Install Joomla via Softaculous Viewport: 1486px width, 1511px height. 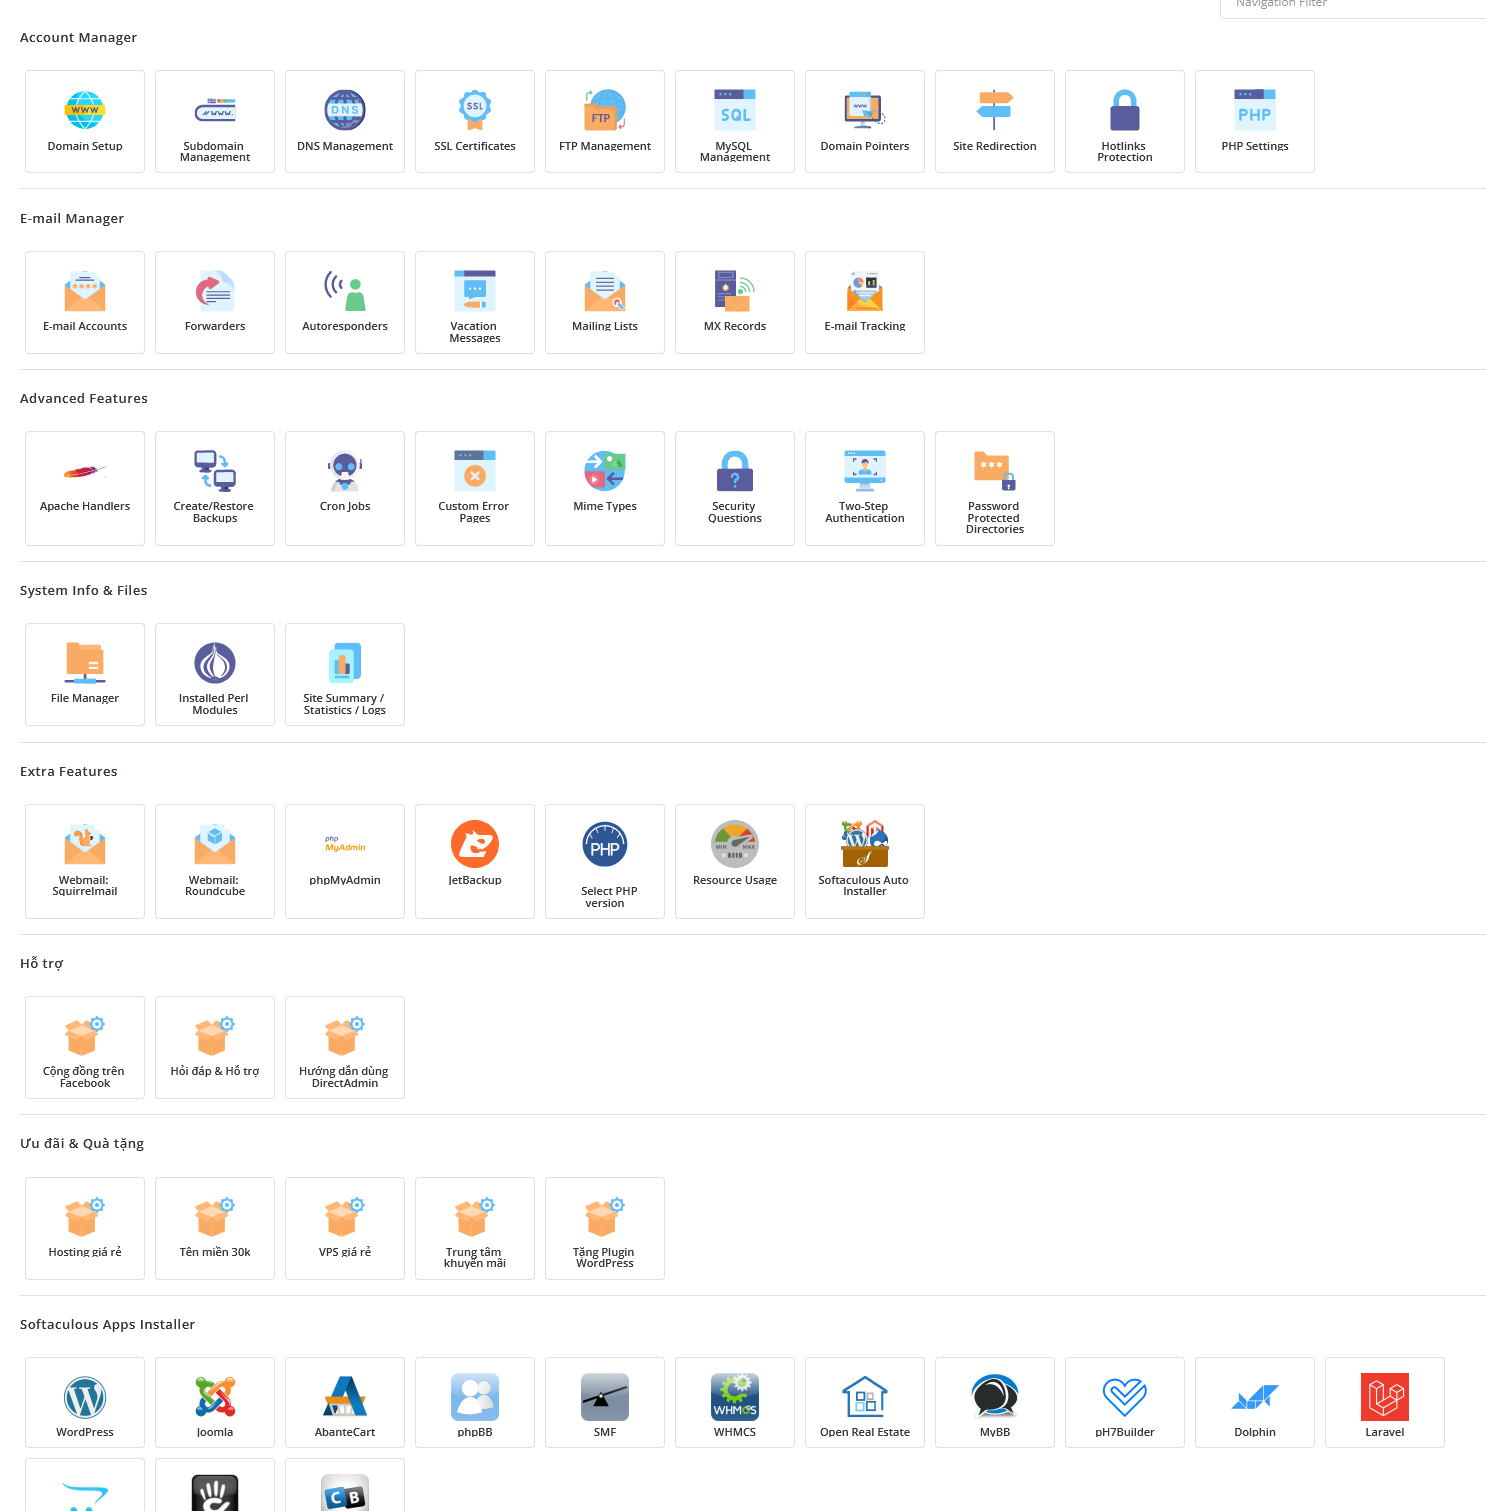tap(215, 1402)
